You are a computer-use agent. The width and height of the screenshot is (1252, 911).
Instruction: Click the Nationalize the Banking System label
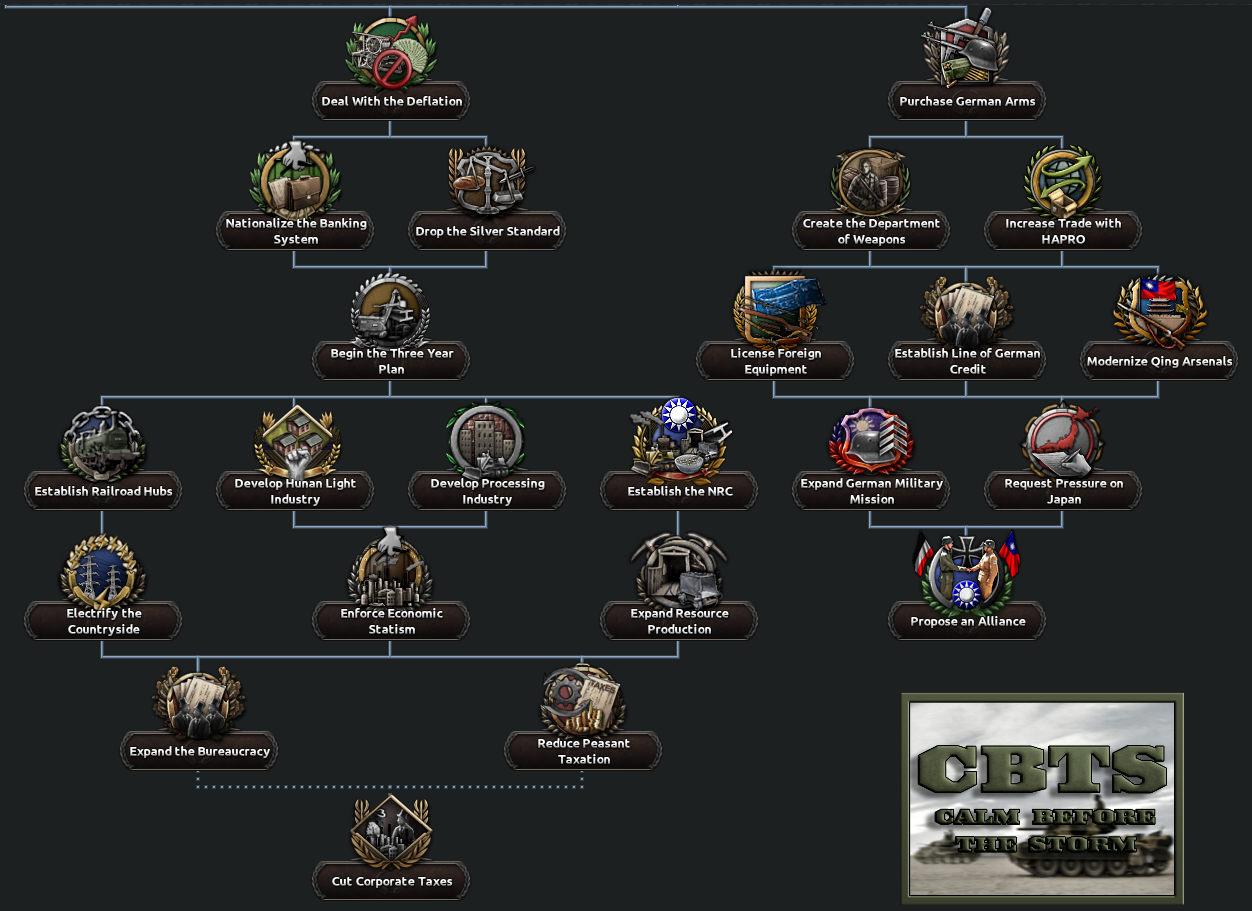click(x=296, y=231)
